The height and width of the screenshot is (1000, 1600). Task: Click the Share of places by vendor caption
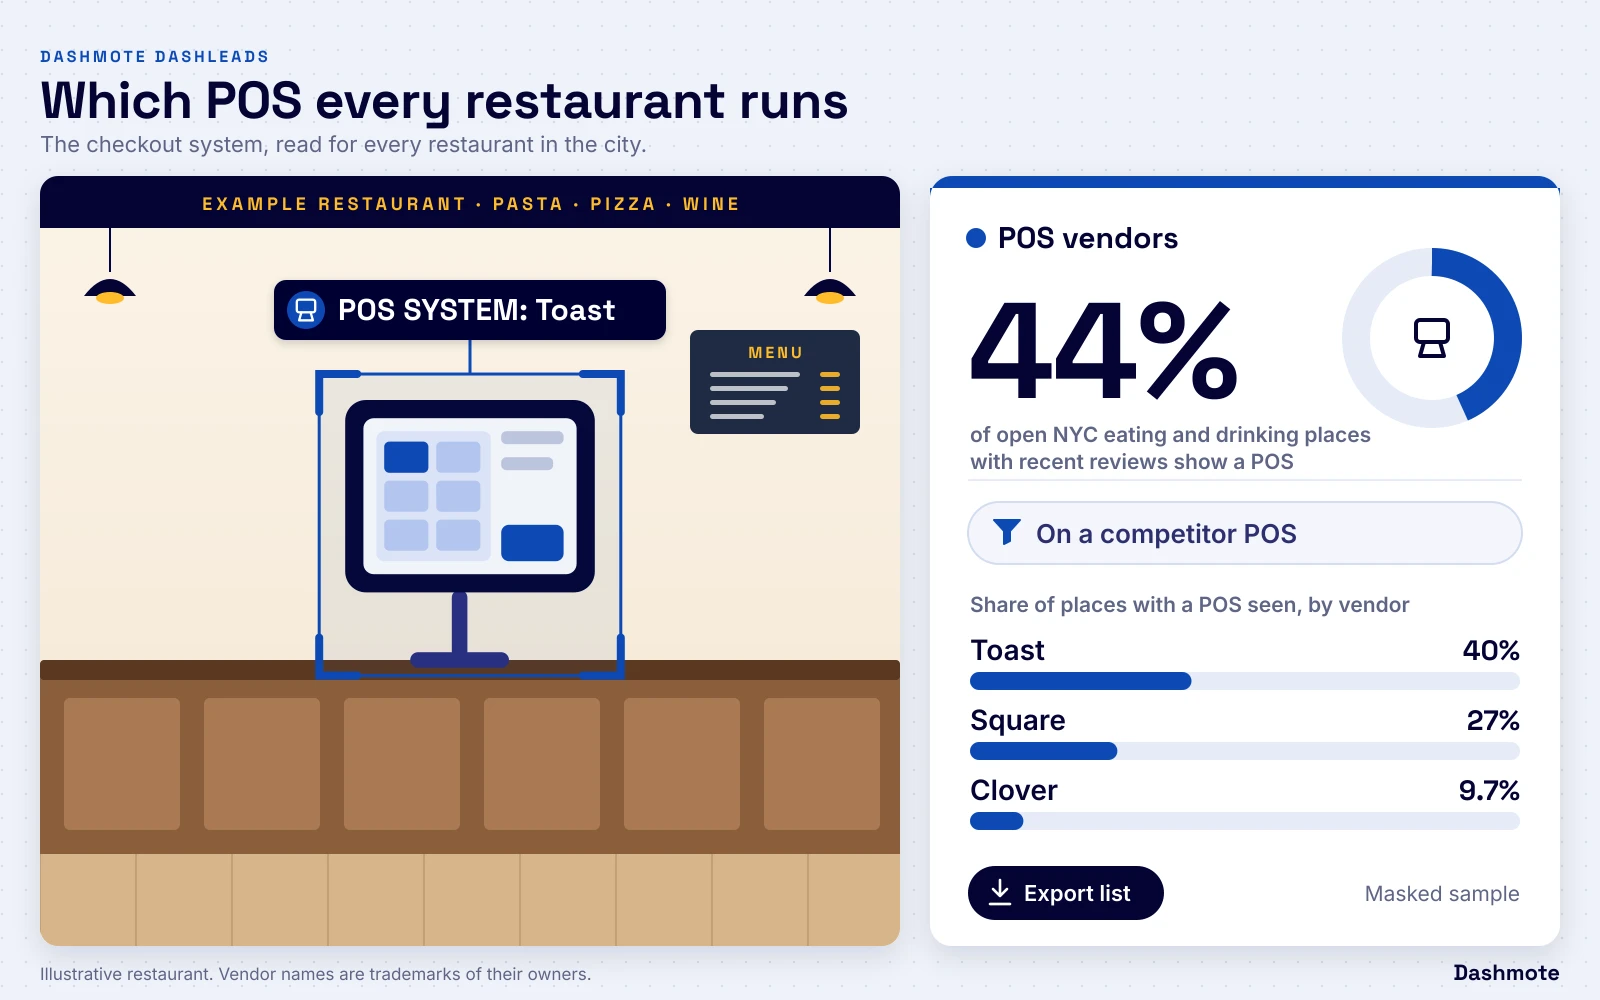tap(1190, 604)
